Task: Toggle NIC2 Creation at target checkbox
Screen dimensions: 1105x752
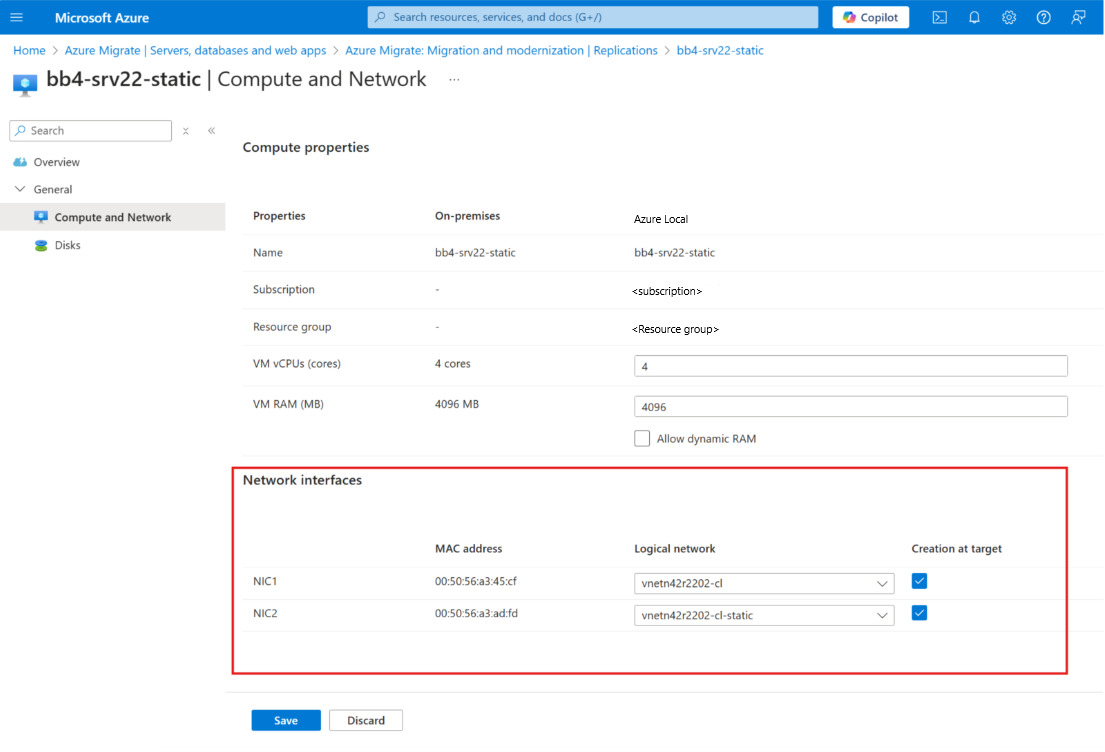Action: 919,612
